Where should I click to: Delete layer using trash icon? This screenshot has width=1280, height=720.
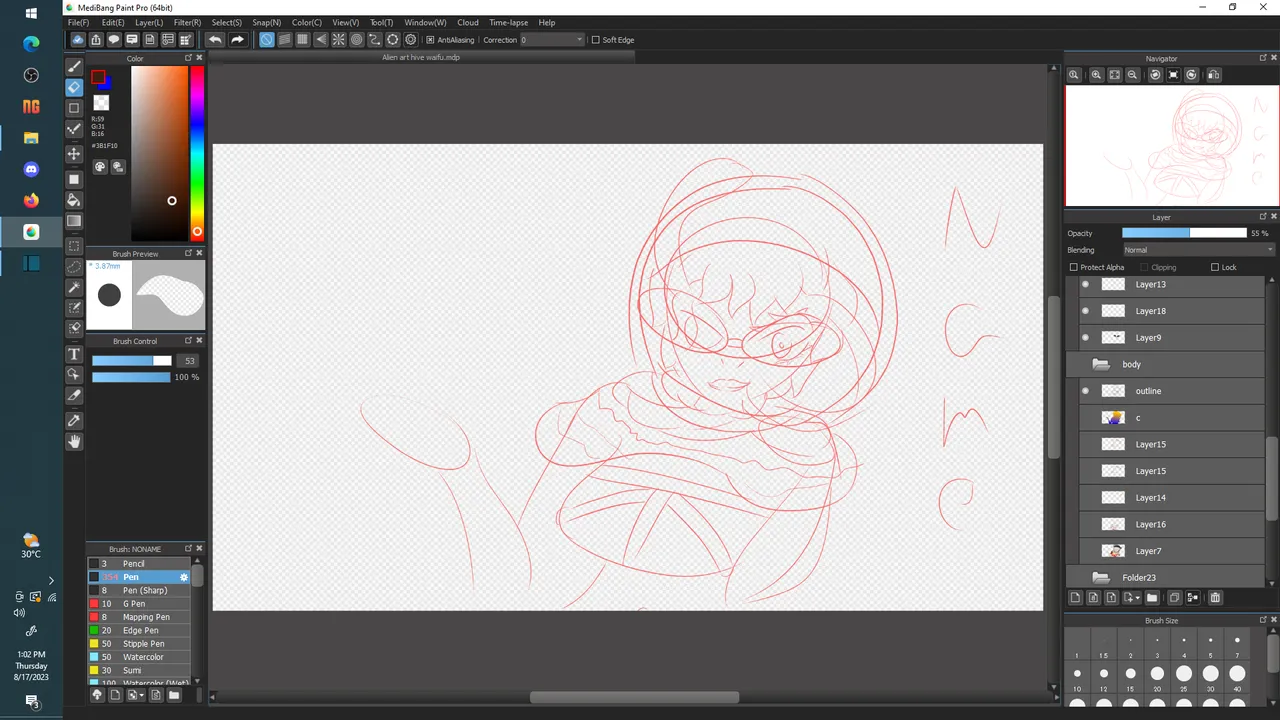click(x=1215, y=598)
